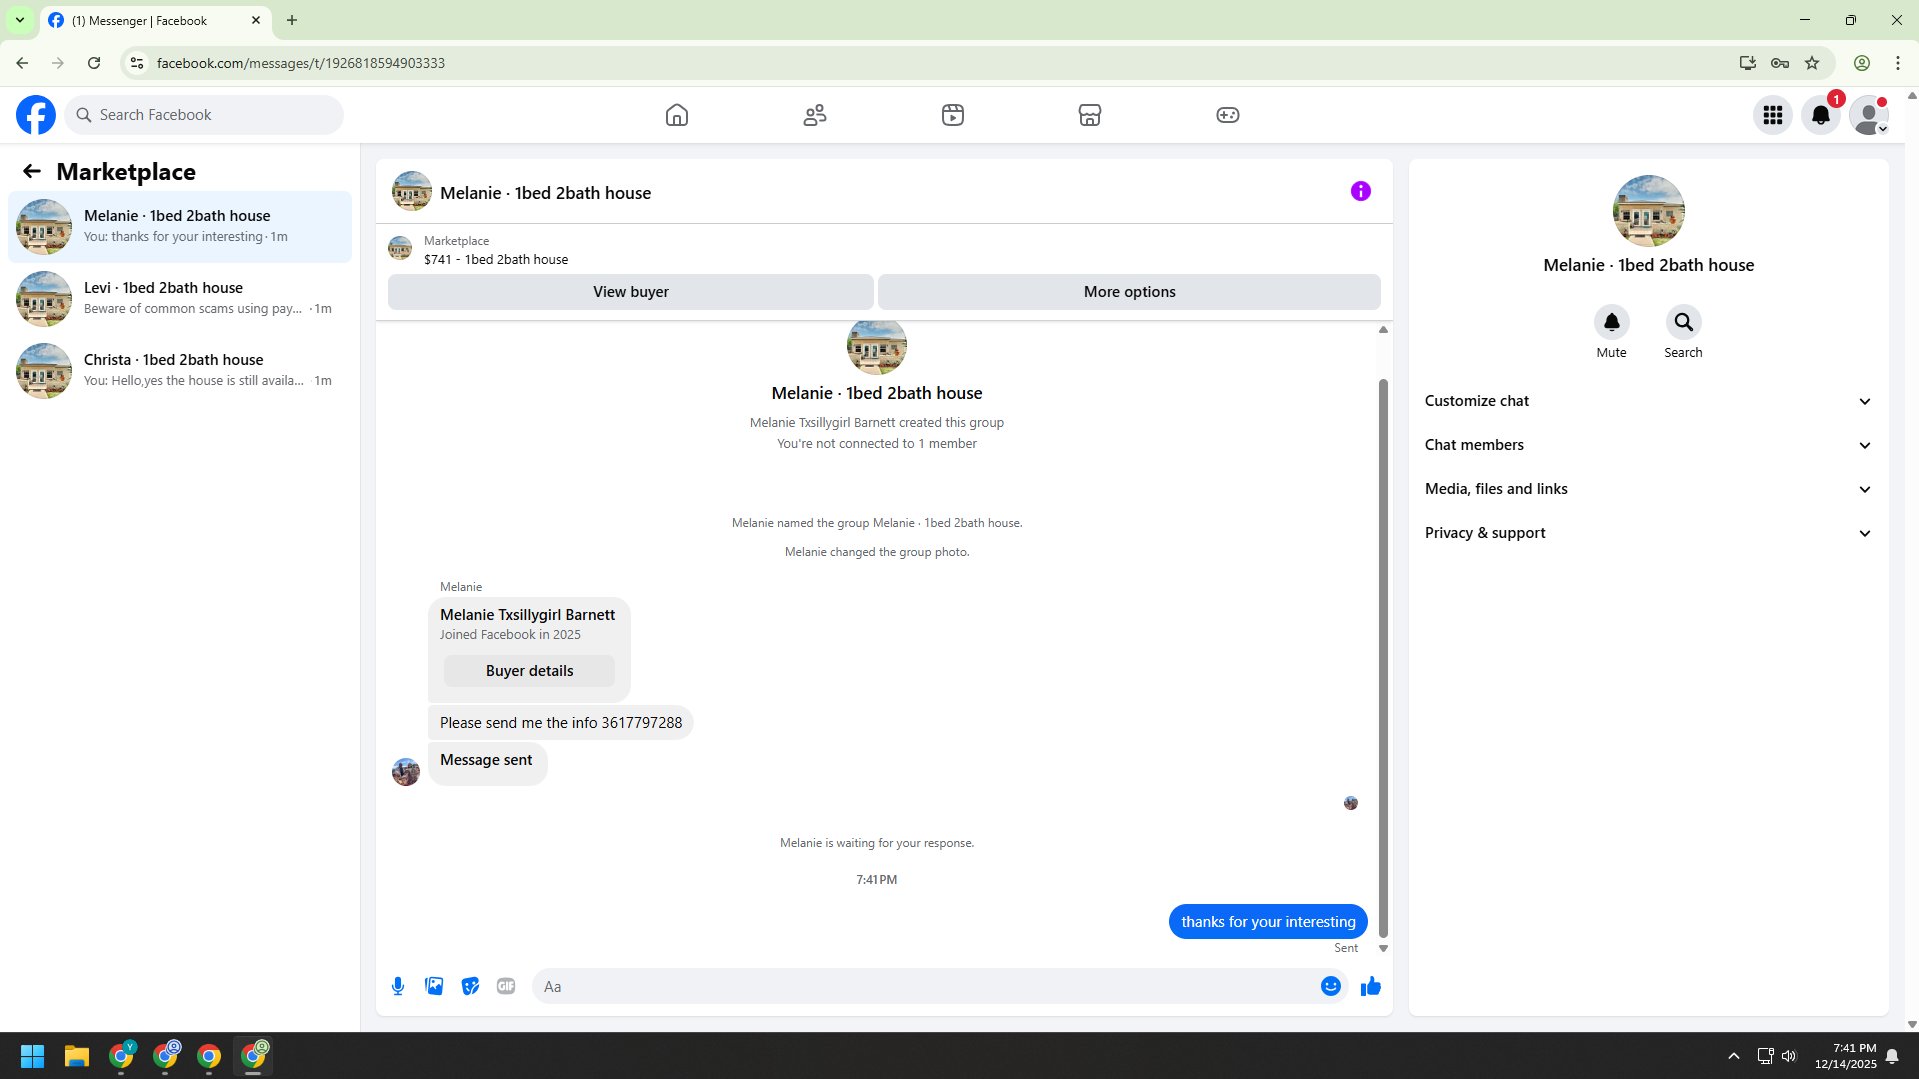Expand Privacy & support section
The image size is (1919, 1079).
tap(1648, 533)
